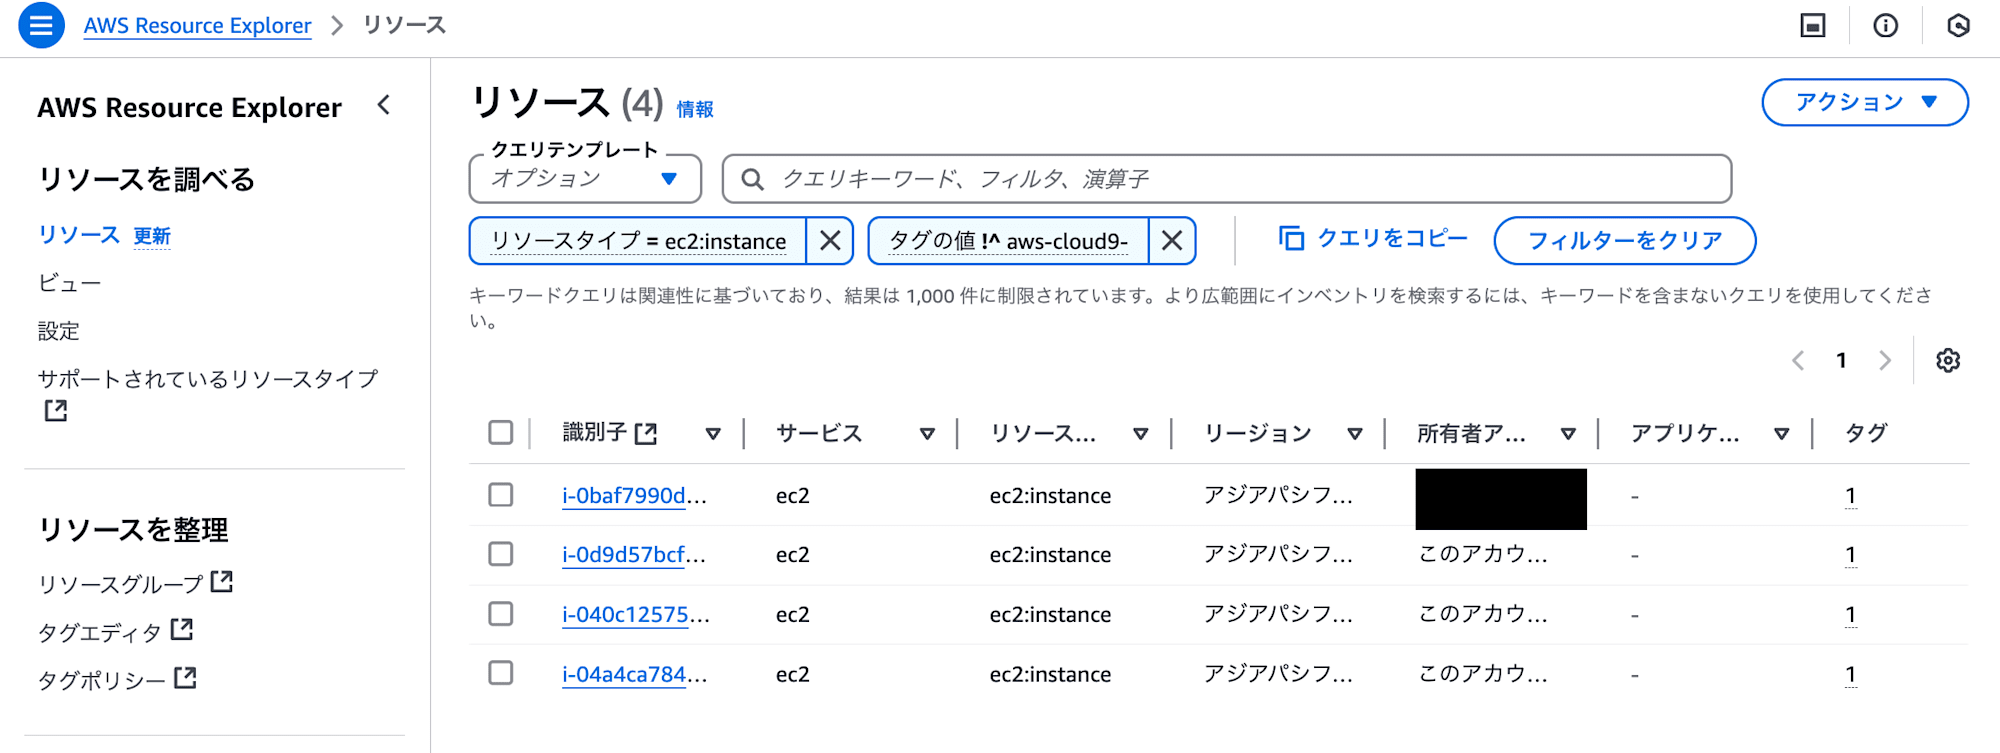Screen dimensions: 2000x753
Task: Click the AWS Resource Explorer breadcrumb link
Action: [x=197, y=26]
